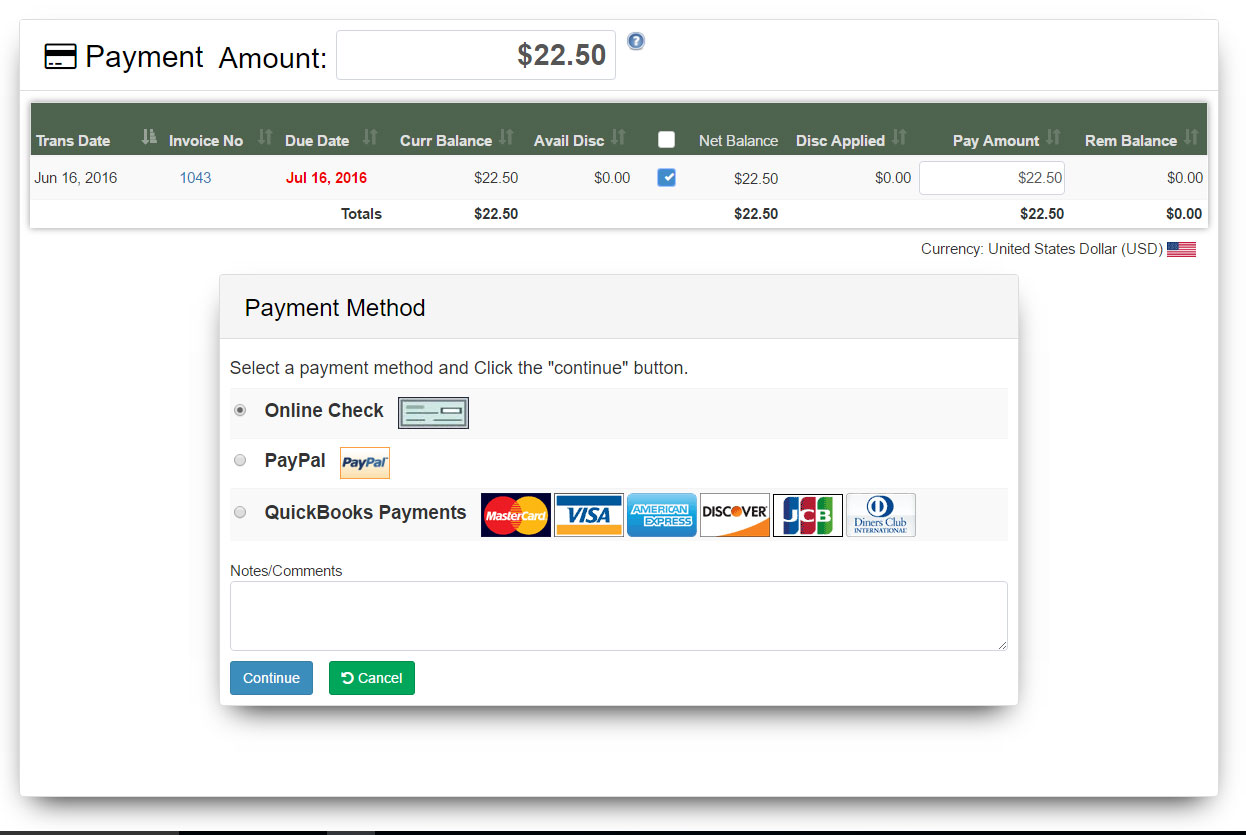
Task: Open the payment amount help tooltip
Action: (x=636, y=41)
